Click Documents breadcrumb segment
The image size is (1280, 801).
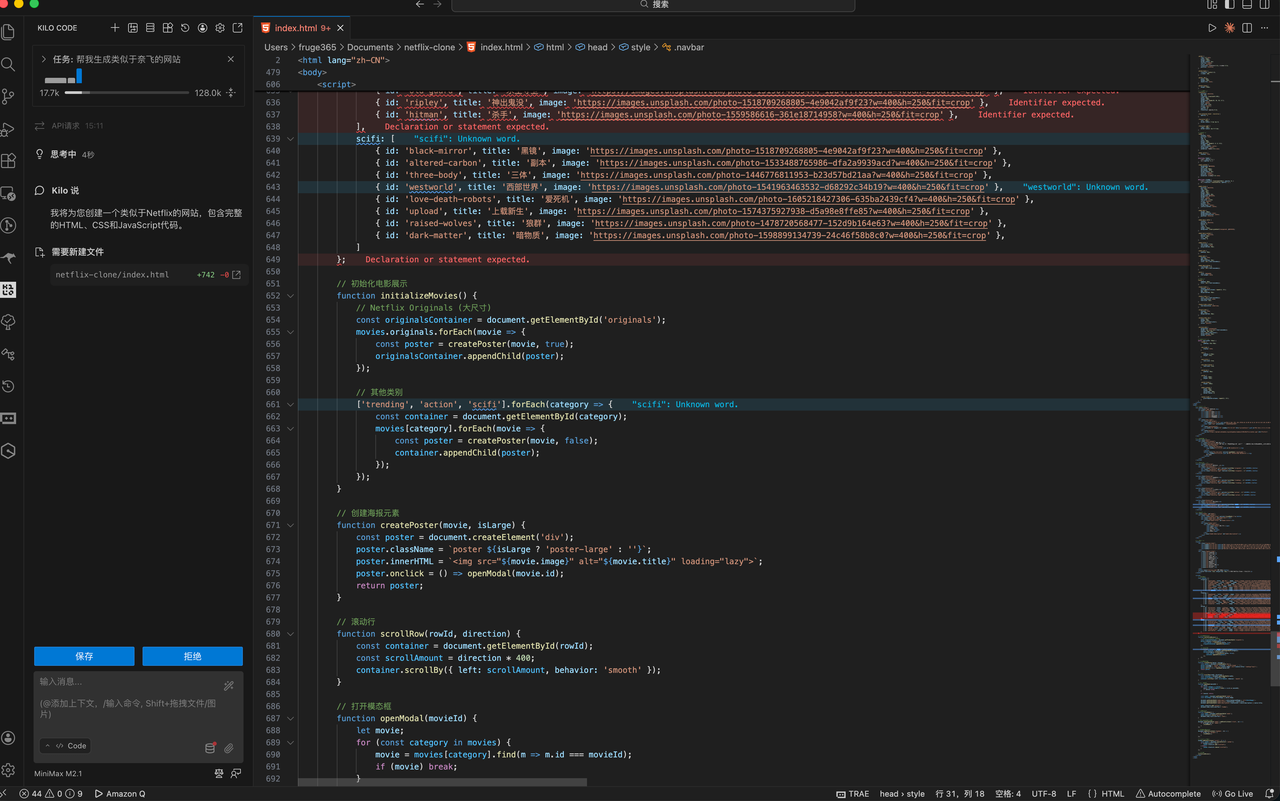pyautogui.click(x=370, y=47)
